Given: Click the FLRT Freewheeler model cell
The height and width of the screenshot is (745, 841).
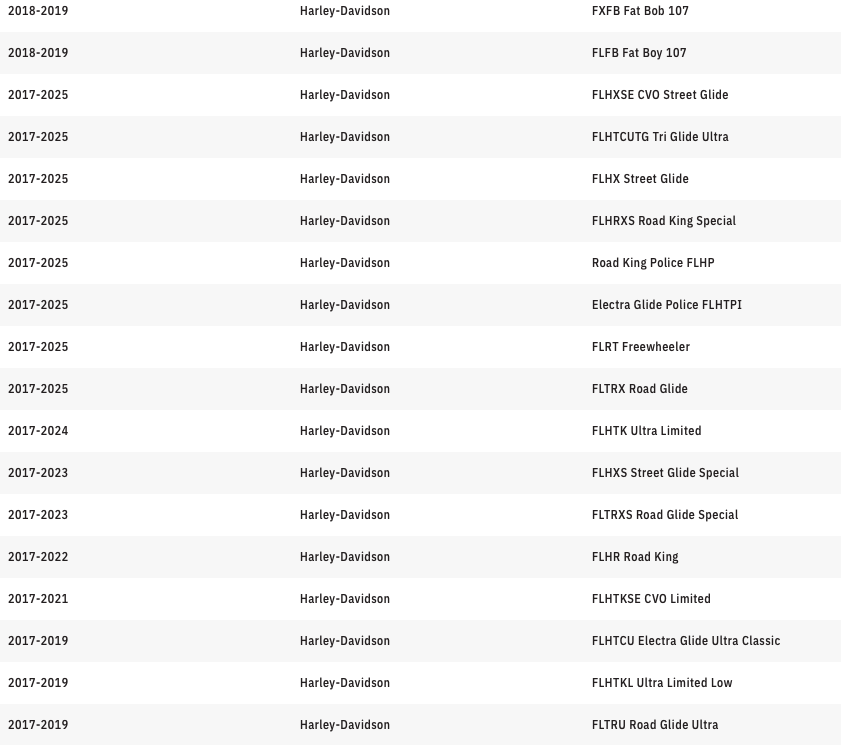Looking at the screenshot, I should click(x=641, y=347).
